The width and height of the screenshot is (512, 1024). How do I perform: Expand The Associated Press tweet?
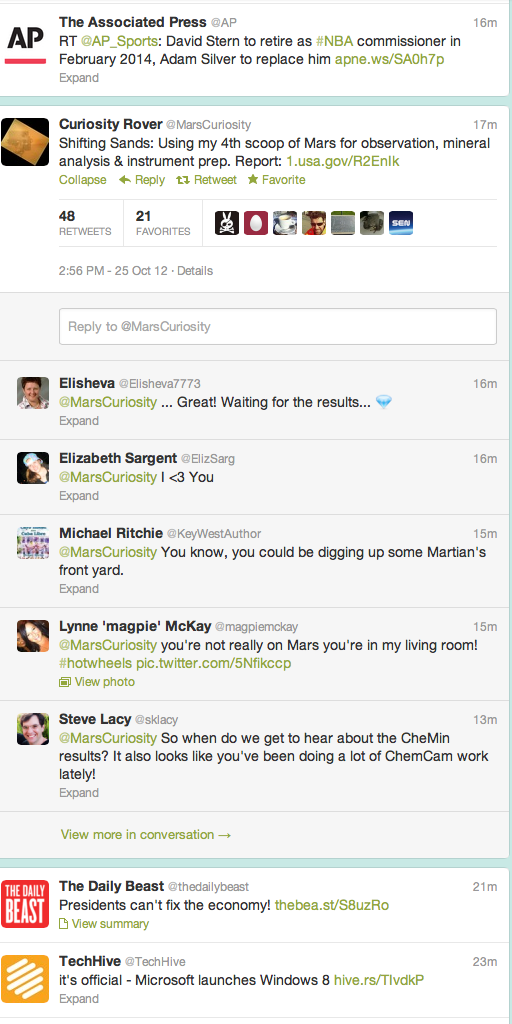coord(79,78)
